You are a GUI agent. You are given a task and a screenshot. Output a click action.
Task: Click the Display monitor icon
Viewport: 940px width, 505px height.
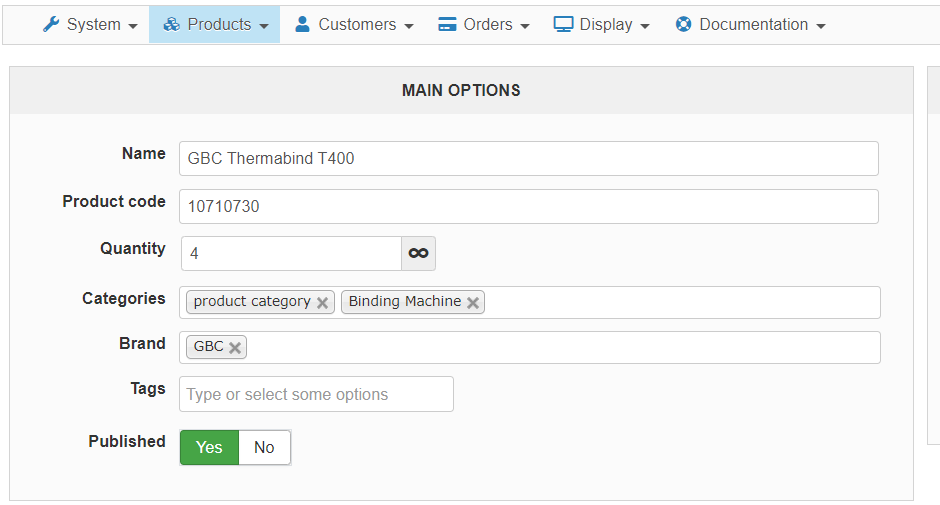point(564,25)
